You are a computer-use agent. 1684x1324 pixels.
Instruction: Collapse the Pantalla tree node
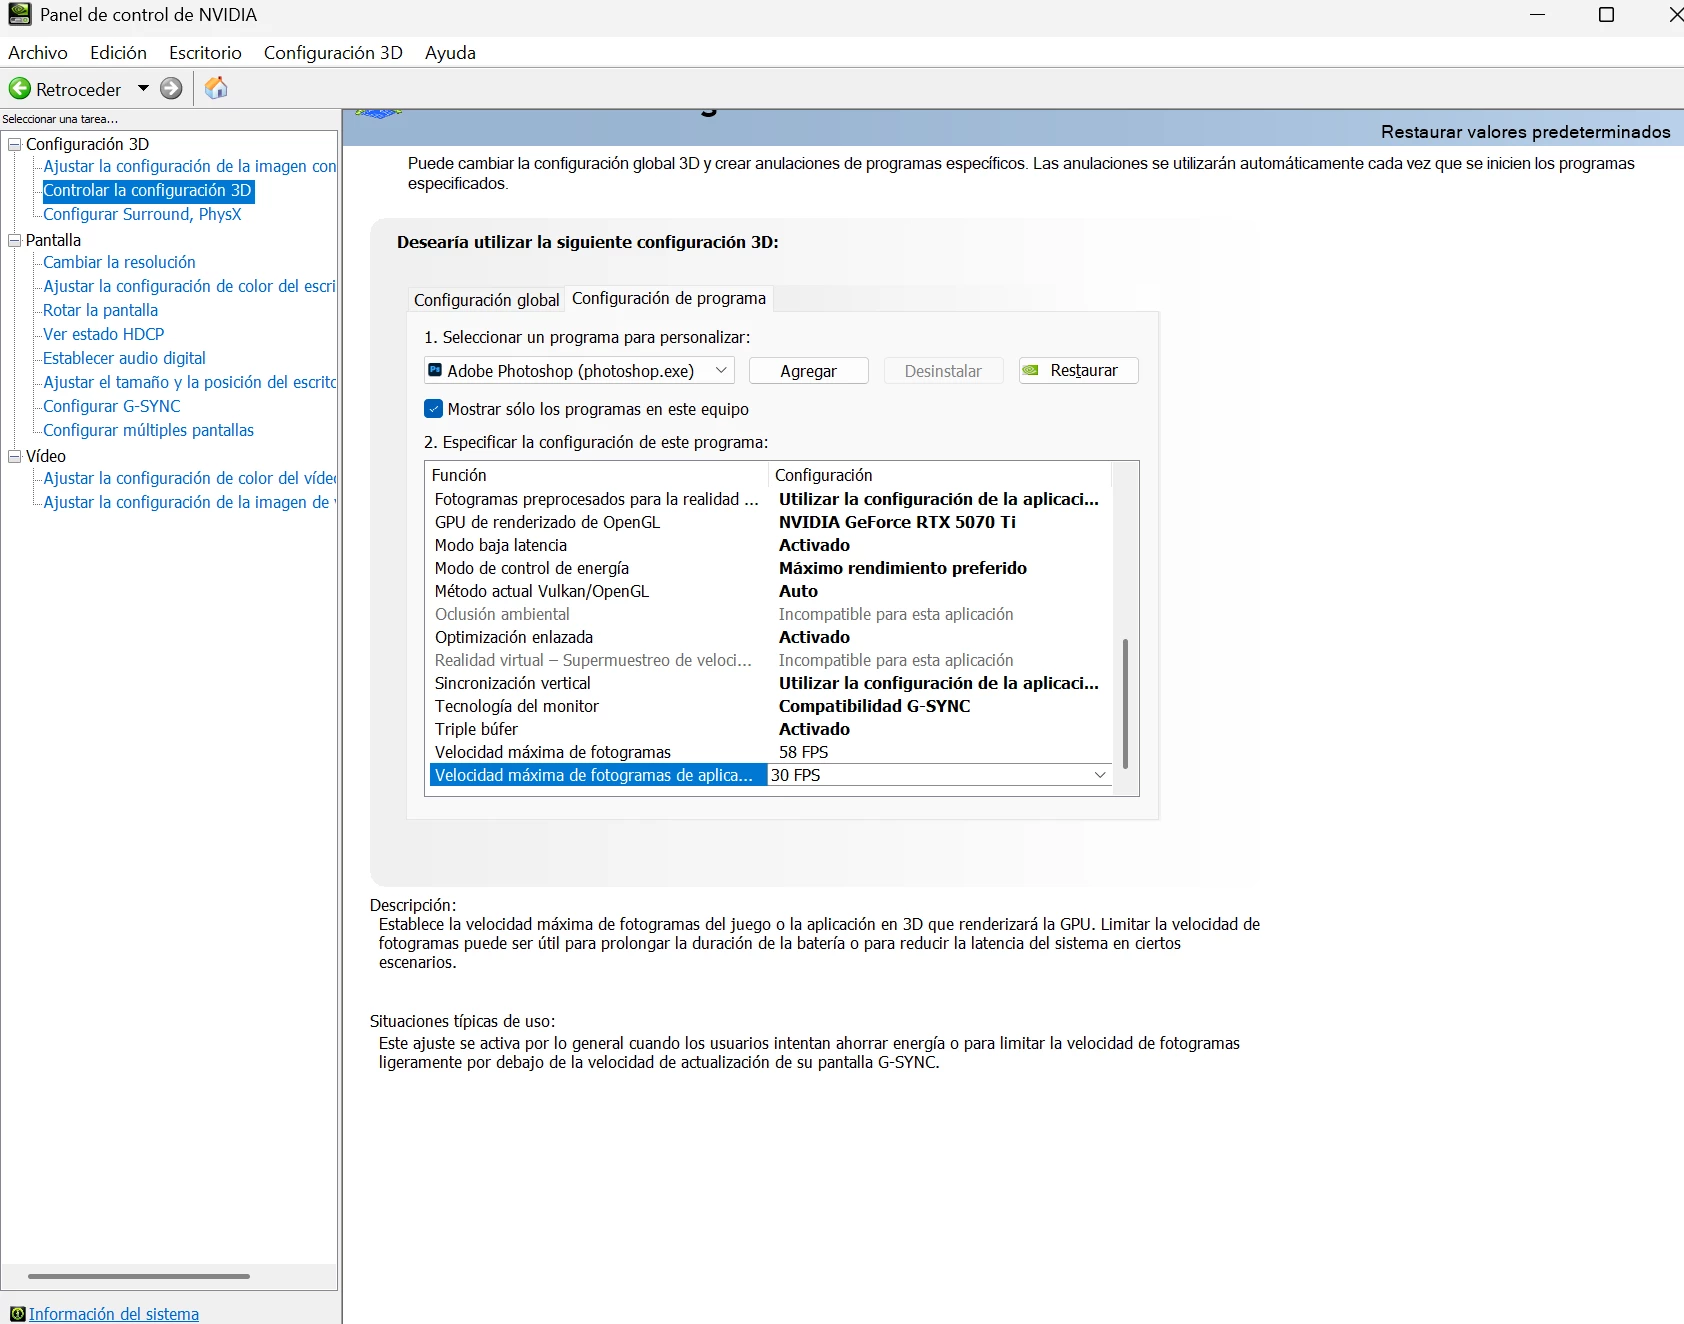(15, 240)
